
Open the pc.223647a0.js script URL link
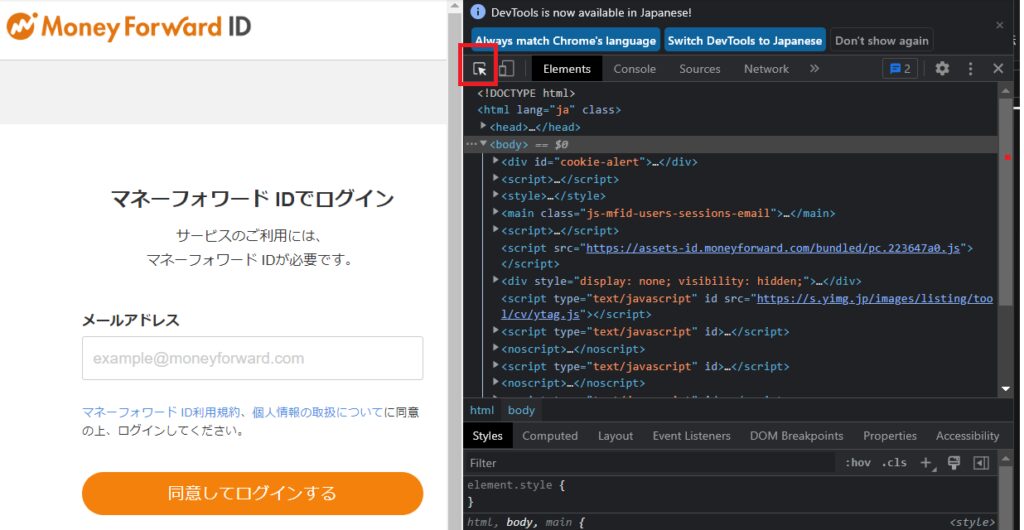point(773,248)
